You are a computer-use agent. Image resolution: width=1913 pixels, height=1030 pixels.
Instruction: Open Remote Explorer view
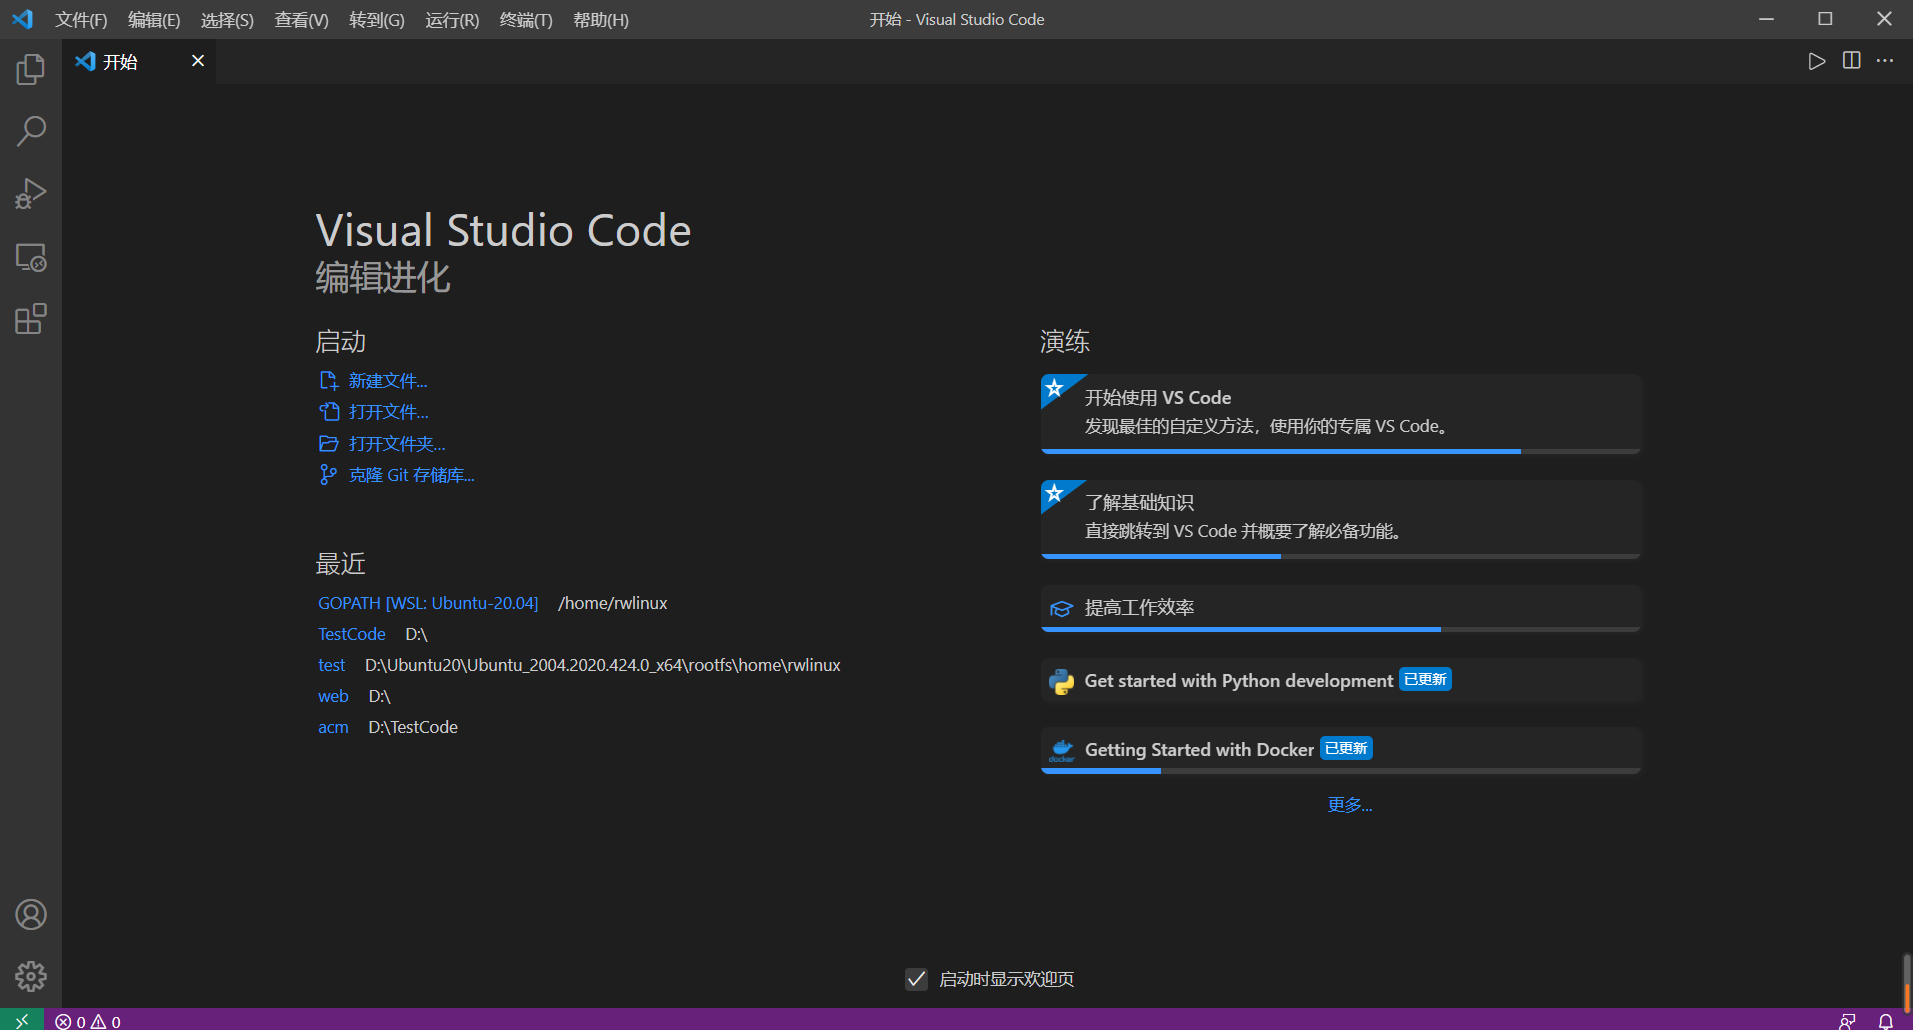point(31,257)
